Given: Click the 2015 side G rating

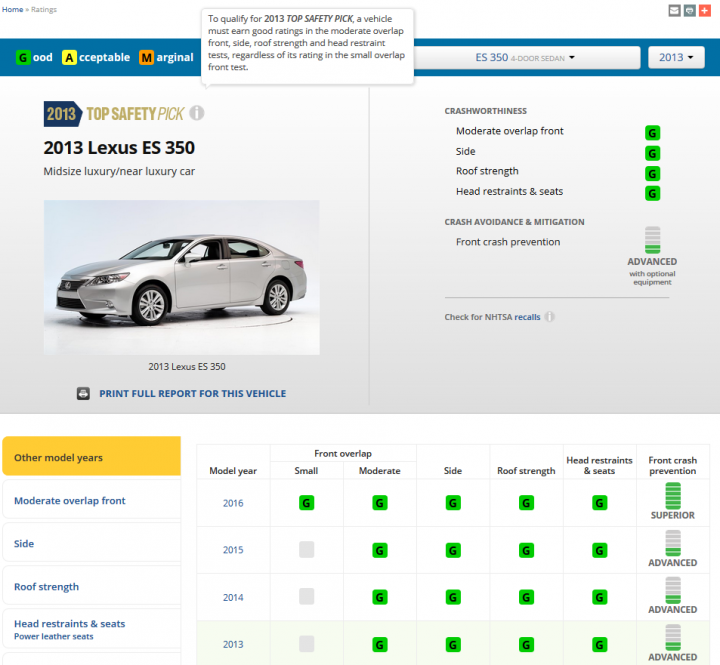Looking at the screenshot, I should [x=453, y=550].
